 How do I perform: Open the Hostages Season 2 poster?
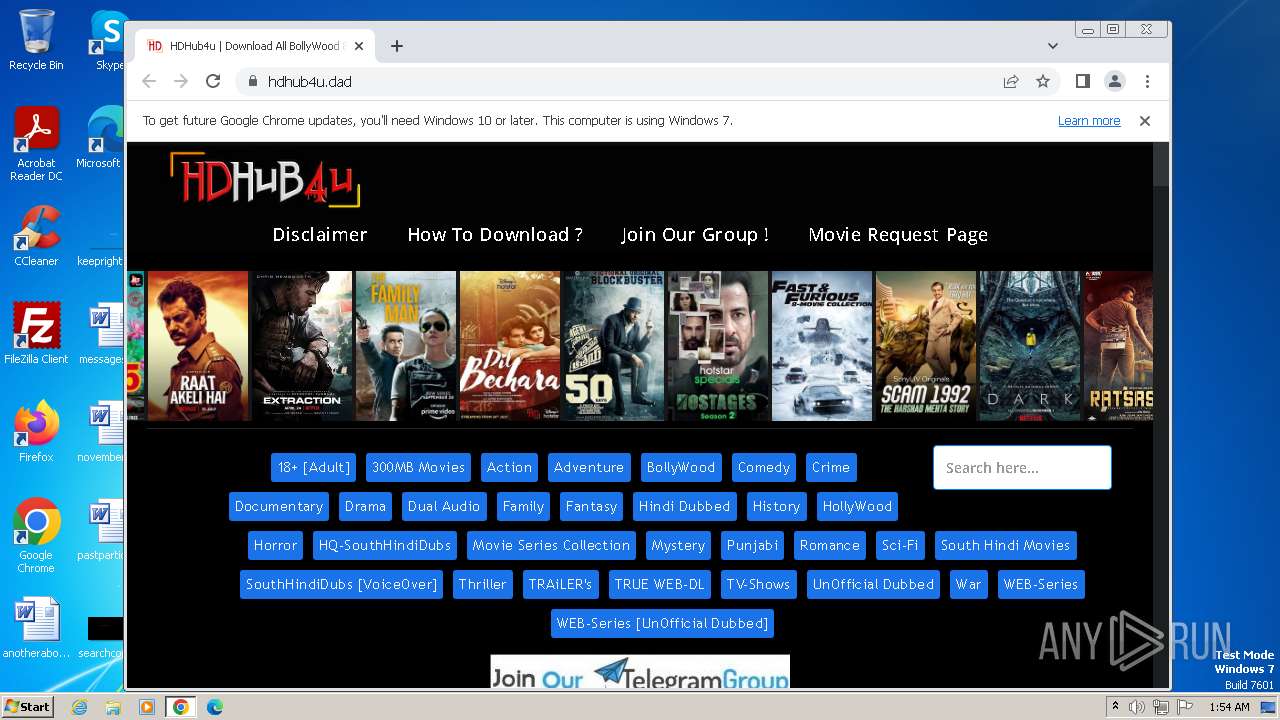[x=718, y=346]
